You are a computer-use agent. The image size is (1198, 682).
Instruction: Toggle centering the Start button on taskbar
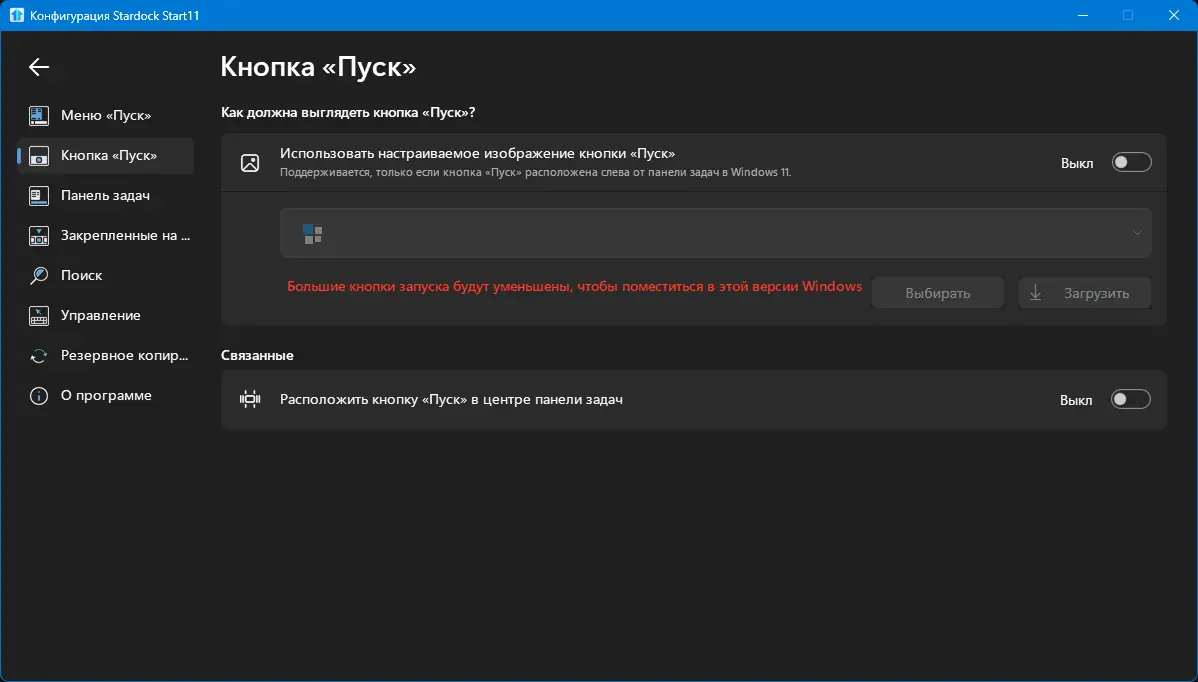pos(1131,400)
